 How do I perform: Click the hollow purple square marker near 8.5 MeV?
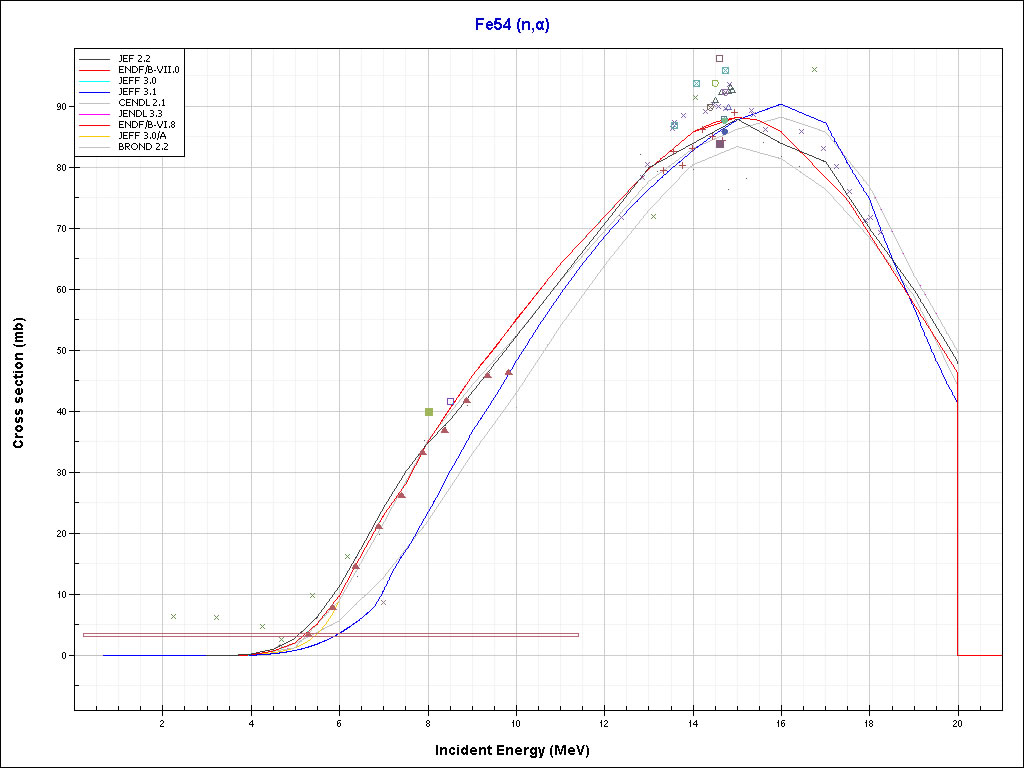pyautogui.click(x=450, y=401)
